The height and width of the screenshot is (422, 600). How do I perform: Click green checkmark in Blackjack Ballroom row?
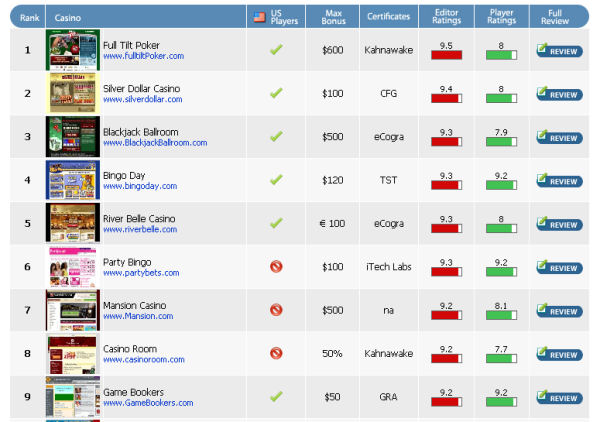[276, 136]
